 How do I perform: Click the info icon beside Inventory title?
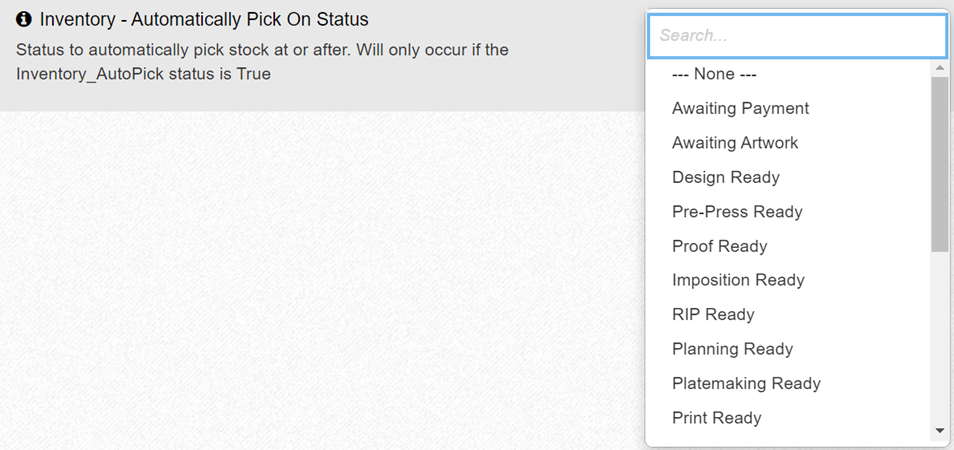25,20
